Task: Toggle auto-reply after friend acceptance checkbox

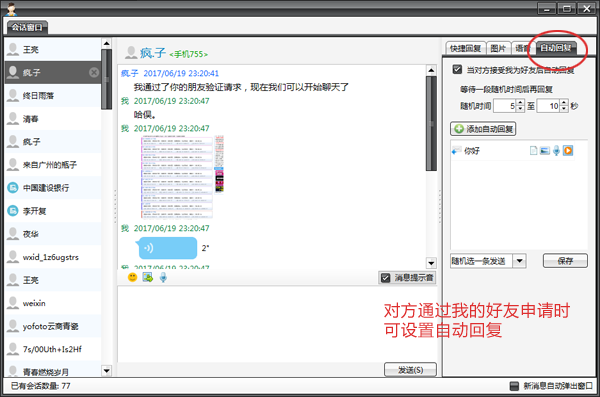Action: (457, 70)
